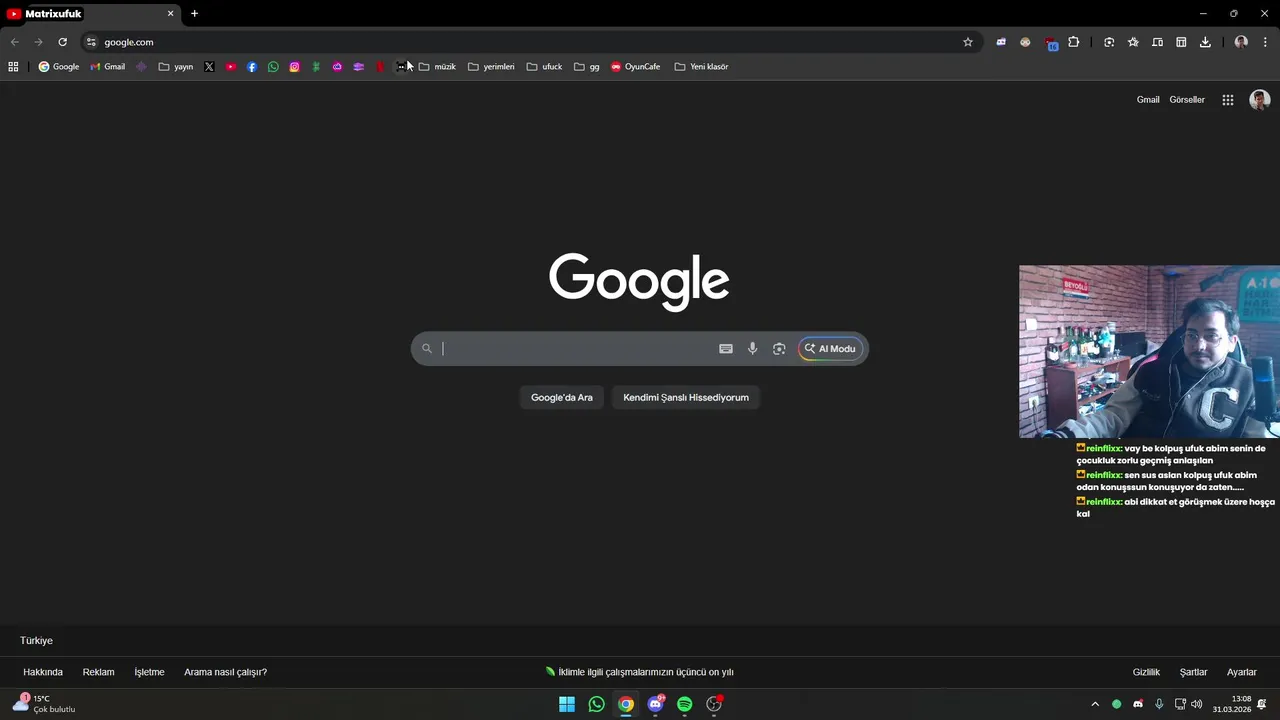Click the address bar showing google.com

tap(530, 42)
